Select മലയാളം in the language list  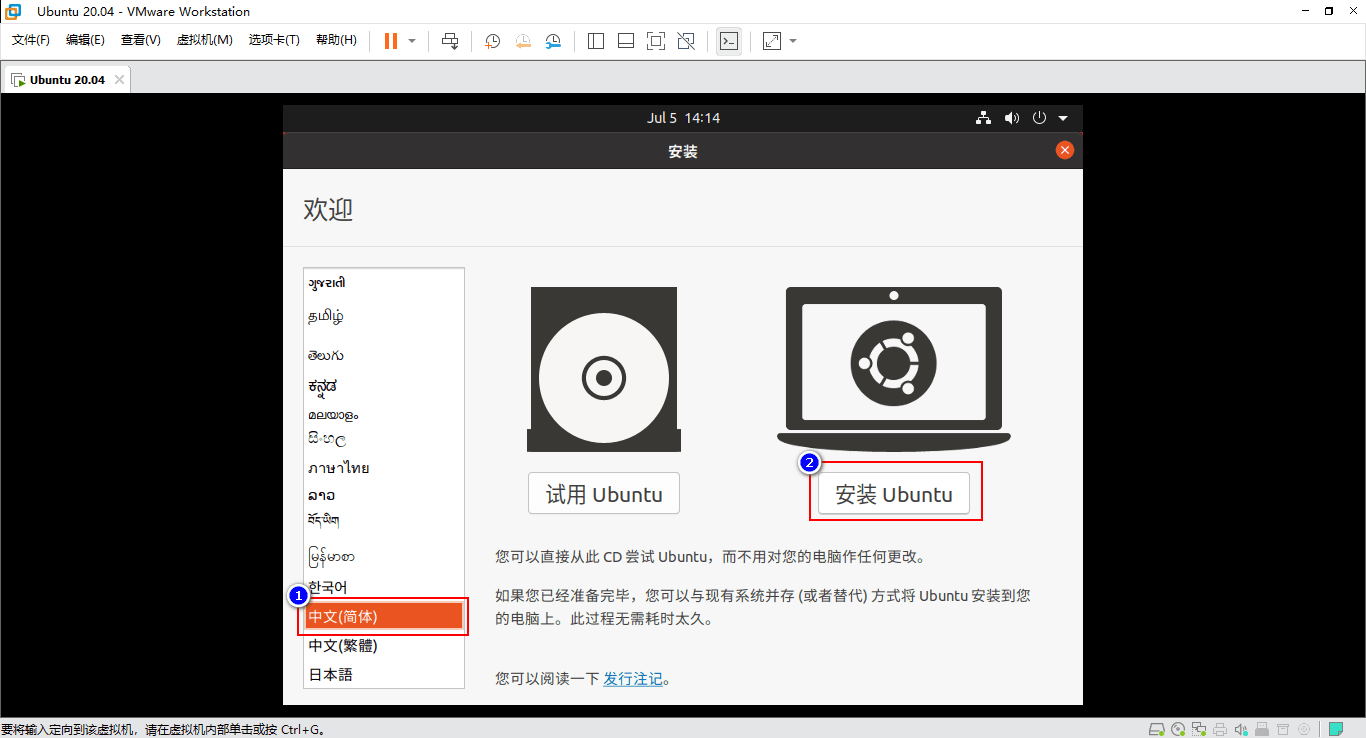coord(384,414)
